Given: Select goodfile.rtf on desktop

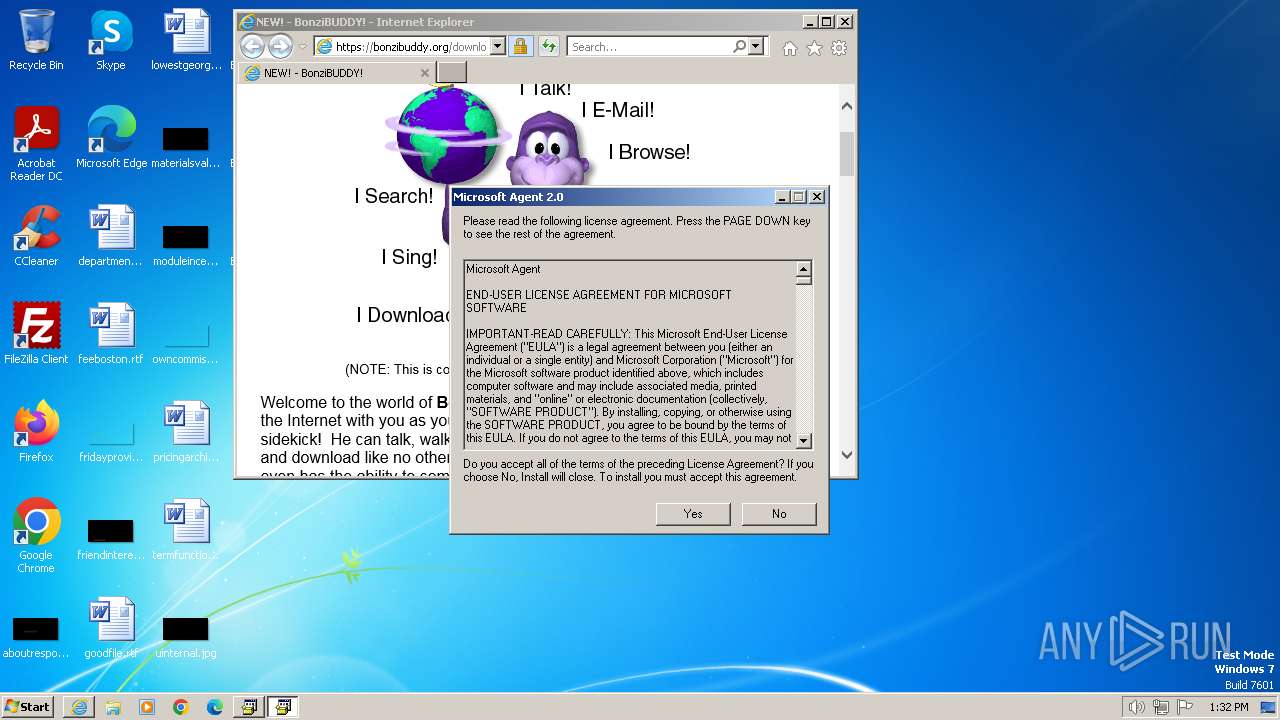Looking at the screenshot, I should click(111, 627).
